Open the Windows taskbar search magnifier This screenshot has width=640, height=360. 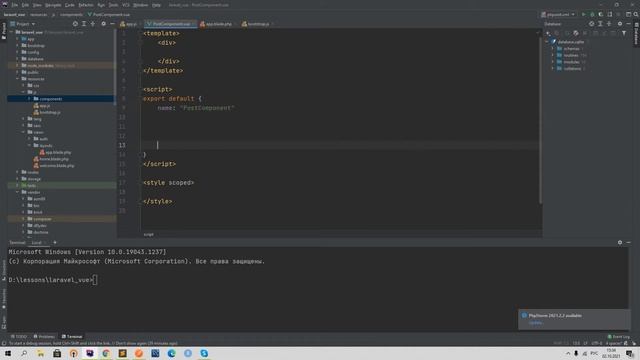(x=24, y=353)
